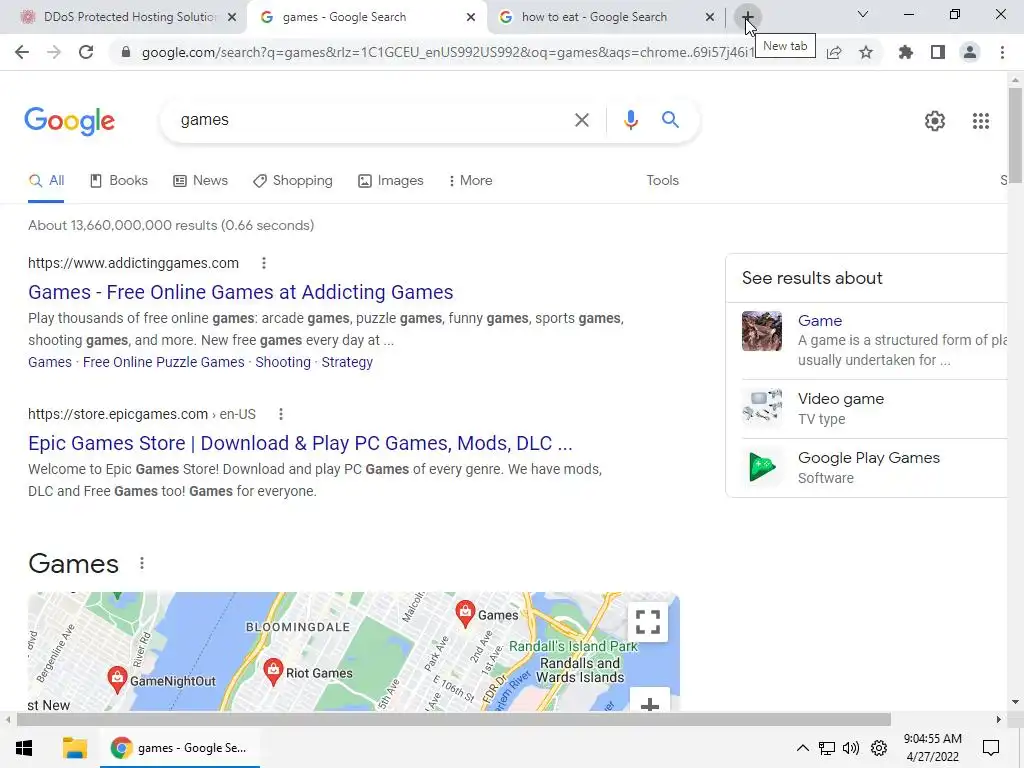The height and width of the screenshot is (768, 1024).
Task: Open Google apps grid
Action: [x=980, y=121]
